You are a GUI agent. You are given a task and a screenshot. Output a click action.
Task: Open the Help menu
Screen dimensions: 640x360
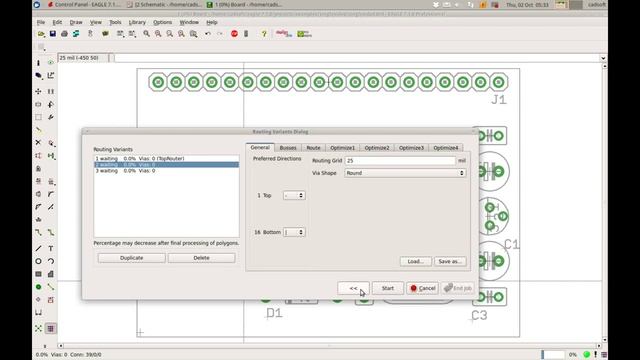pos(211,22)
